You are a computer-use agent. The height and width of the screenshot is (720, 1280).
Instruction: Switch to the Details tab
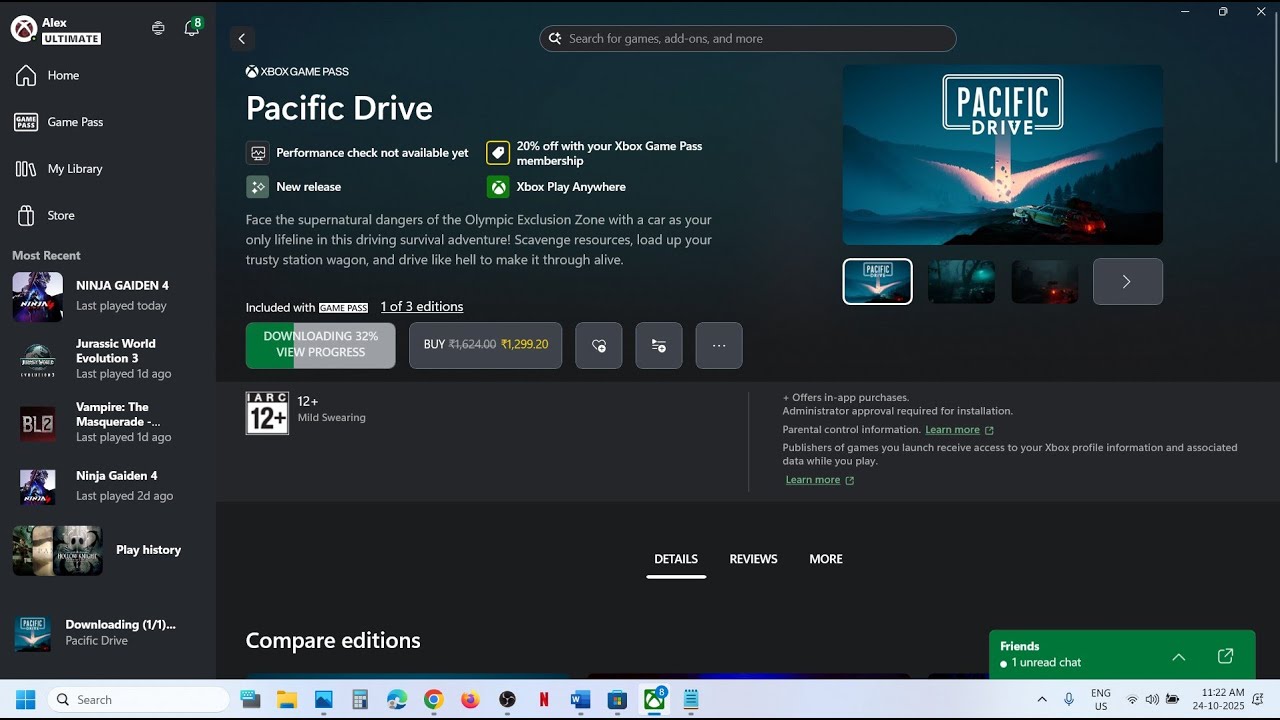[x=676, y=559]
